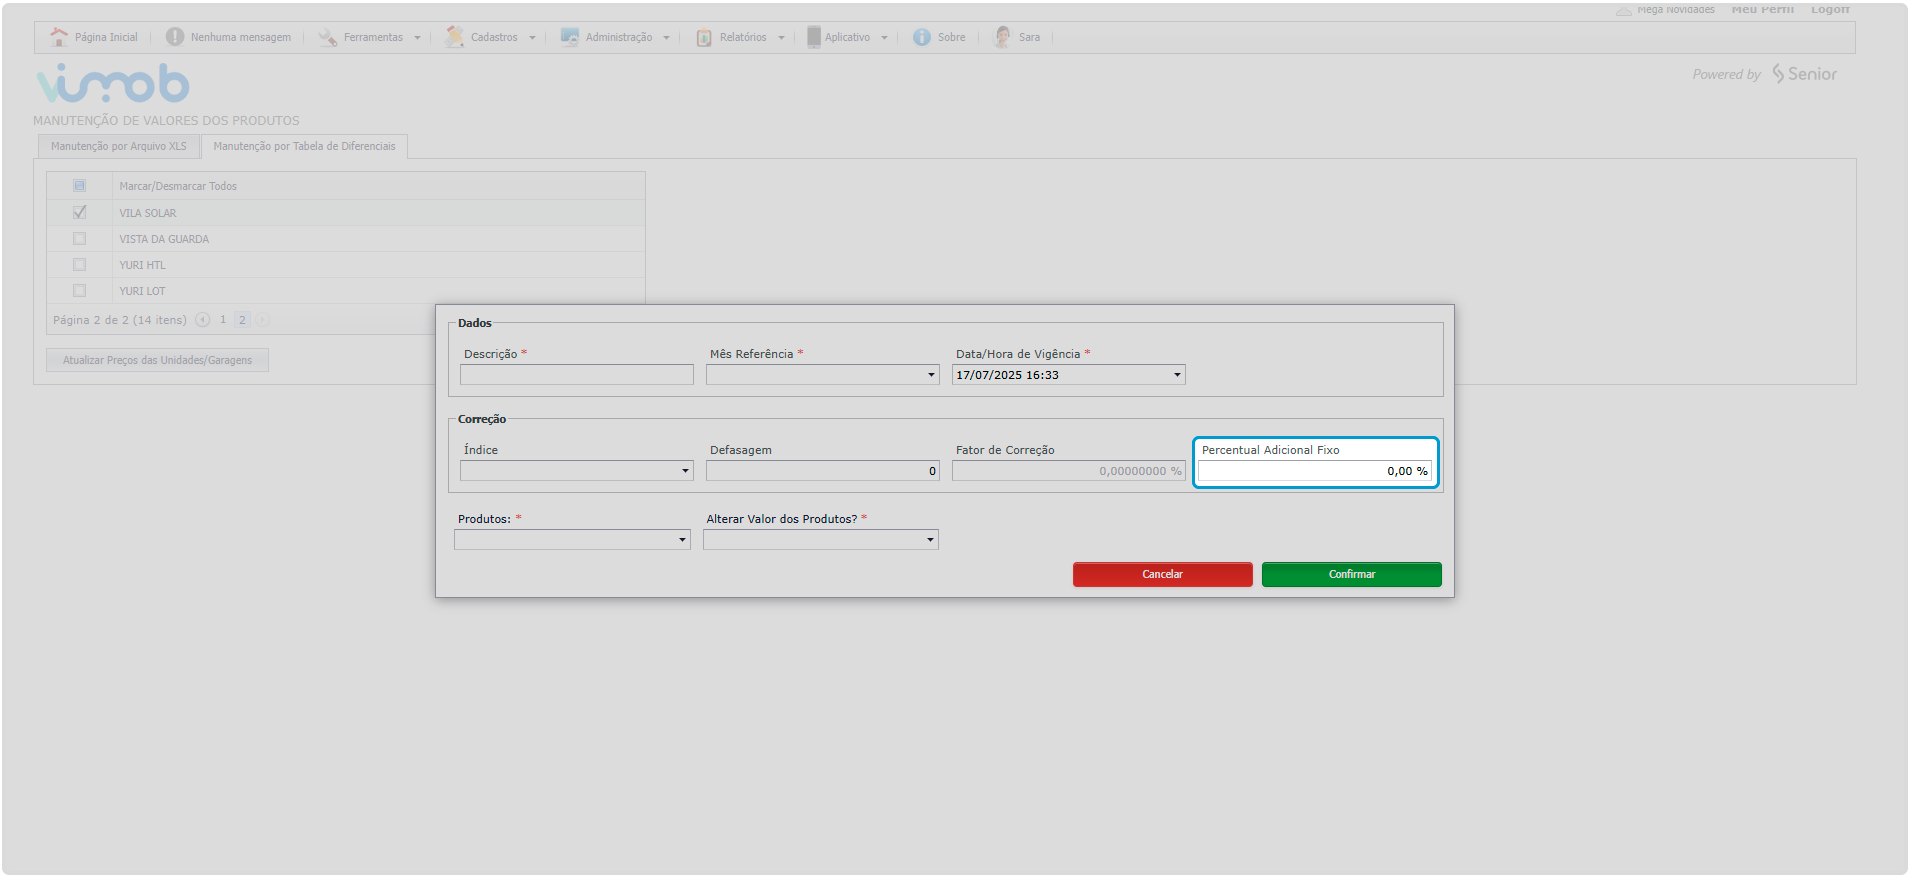Click the Nenhuma mensagem alert icon
This screenshot has width=1911, height=877.
click(175, 37)
